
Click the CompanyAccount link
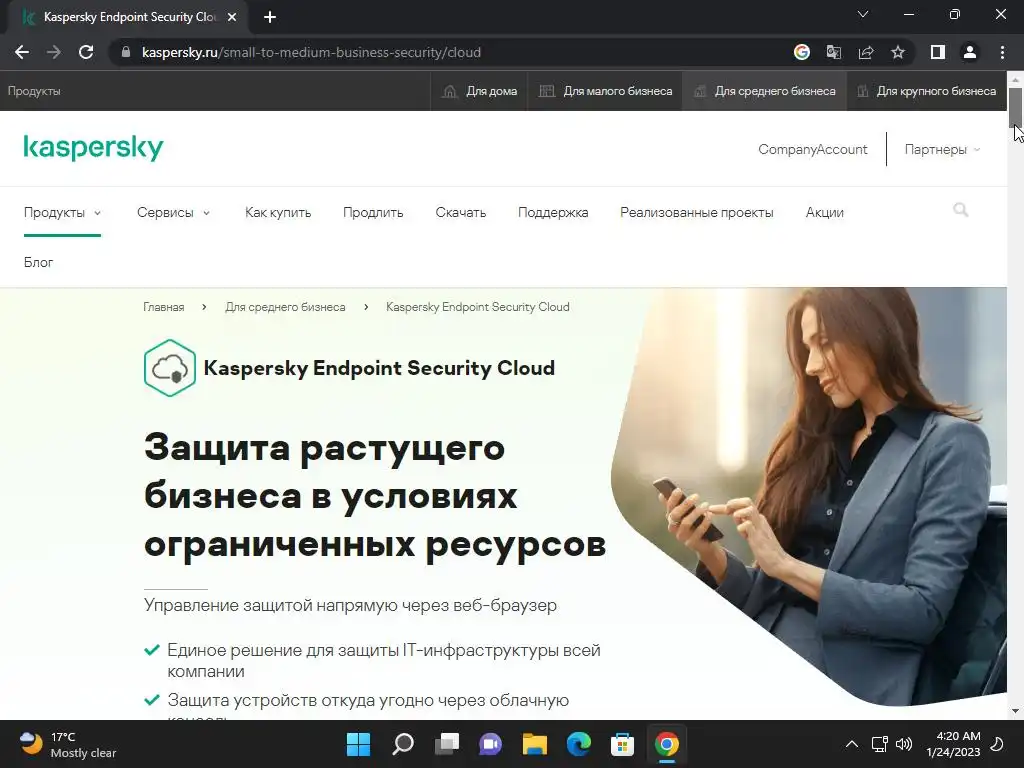[812, 150]
